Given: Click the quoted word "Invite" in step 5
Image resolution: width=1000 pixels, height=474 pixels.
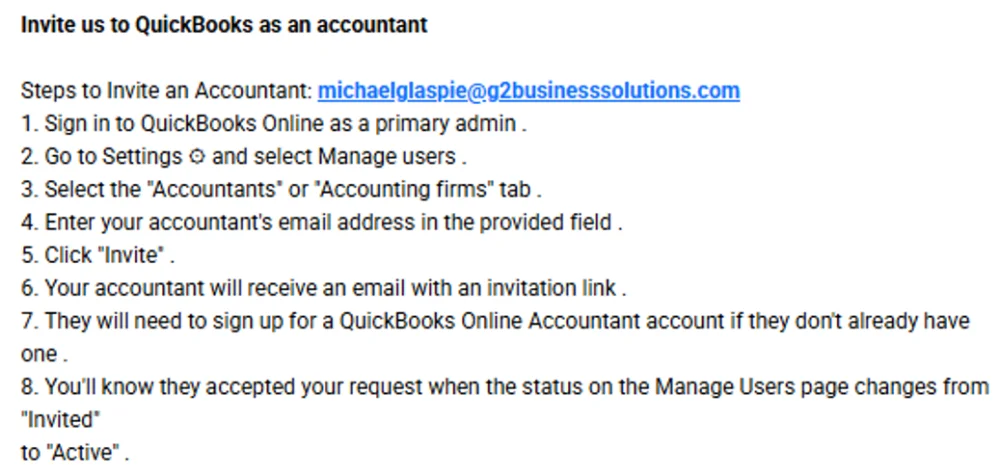Looking at the screenshot, I should click(135, 255).
